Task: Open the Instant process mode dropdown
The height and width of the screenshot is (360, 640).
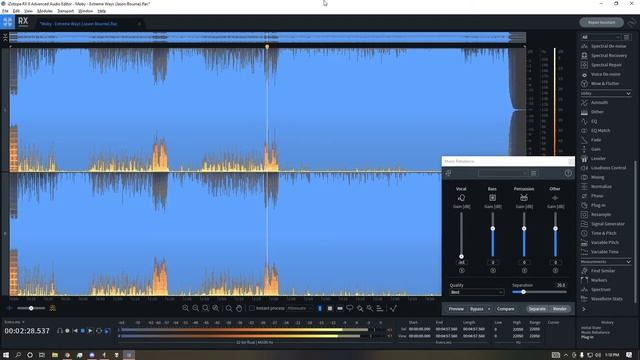Action: 300,309
